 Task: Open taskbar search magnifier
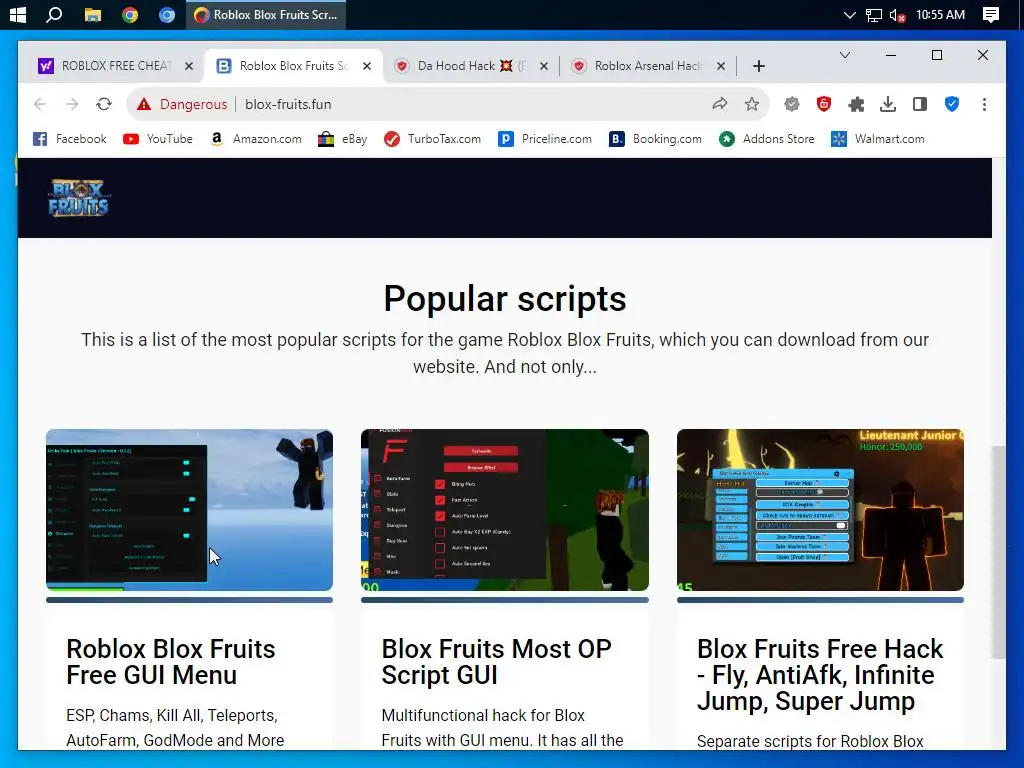coord(54,14)
